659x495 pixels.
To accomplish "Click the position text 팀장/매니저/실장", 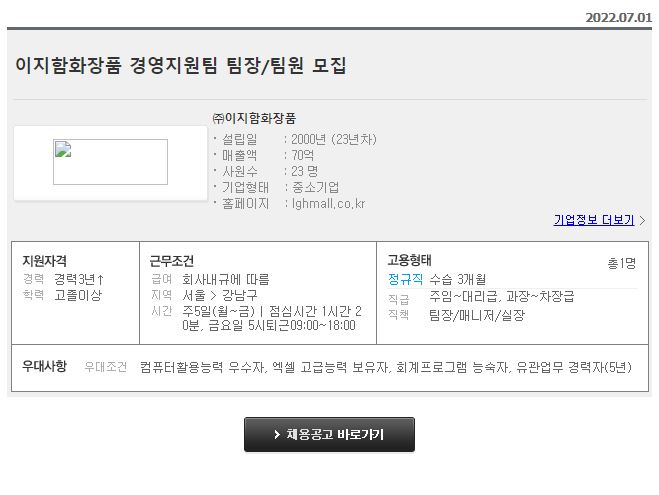I will [x=477, y=315].
